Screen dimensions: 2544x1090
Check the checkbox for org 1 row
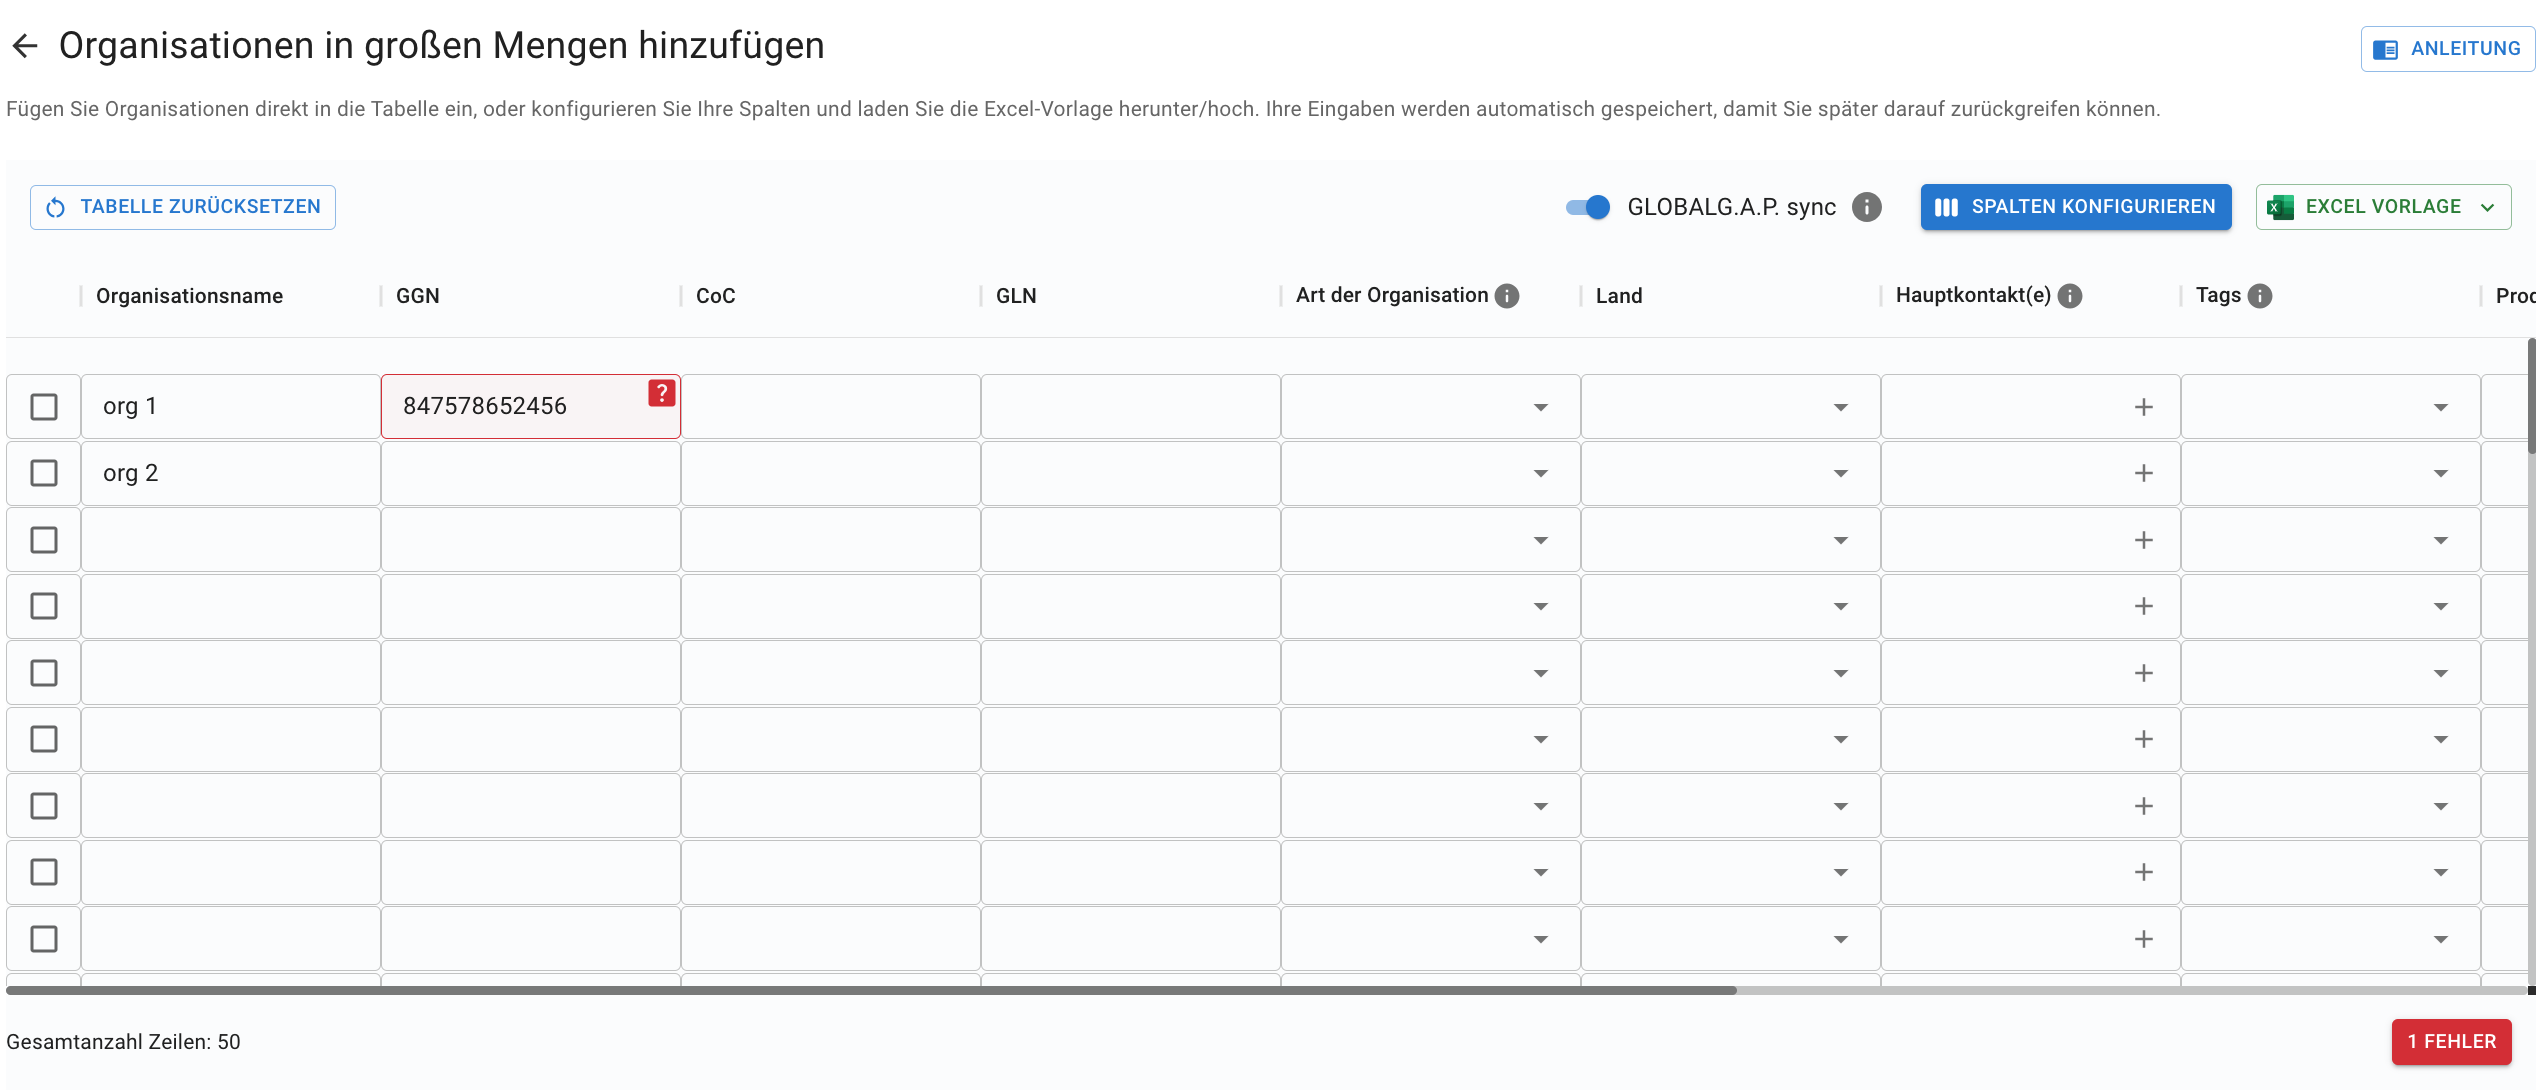44,407
